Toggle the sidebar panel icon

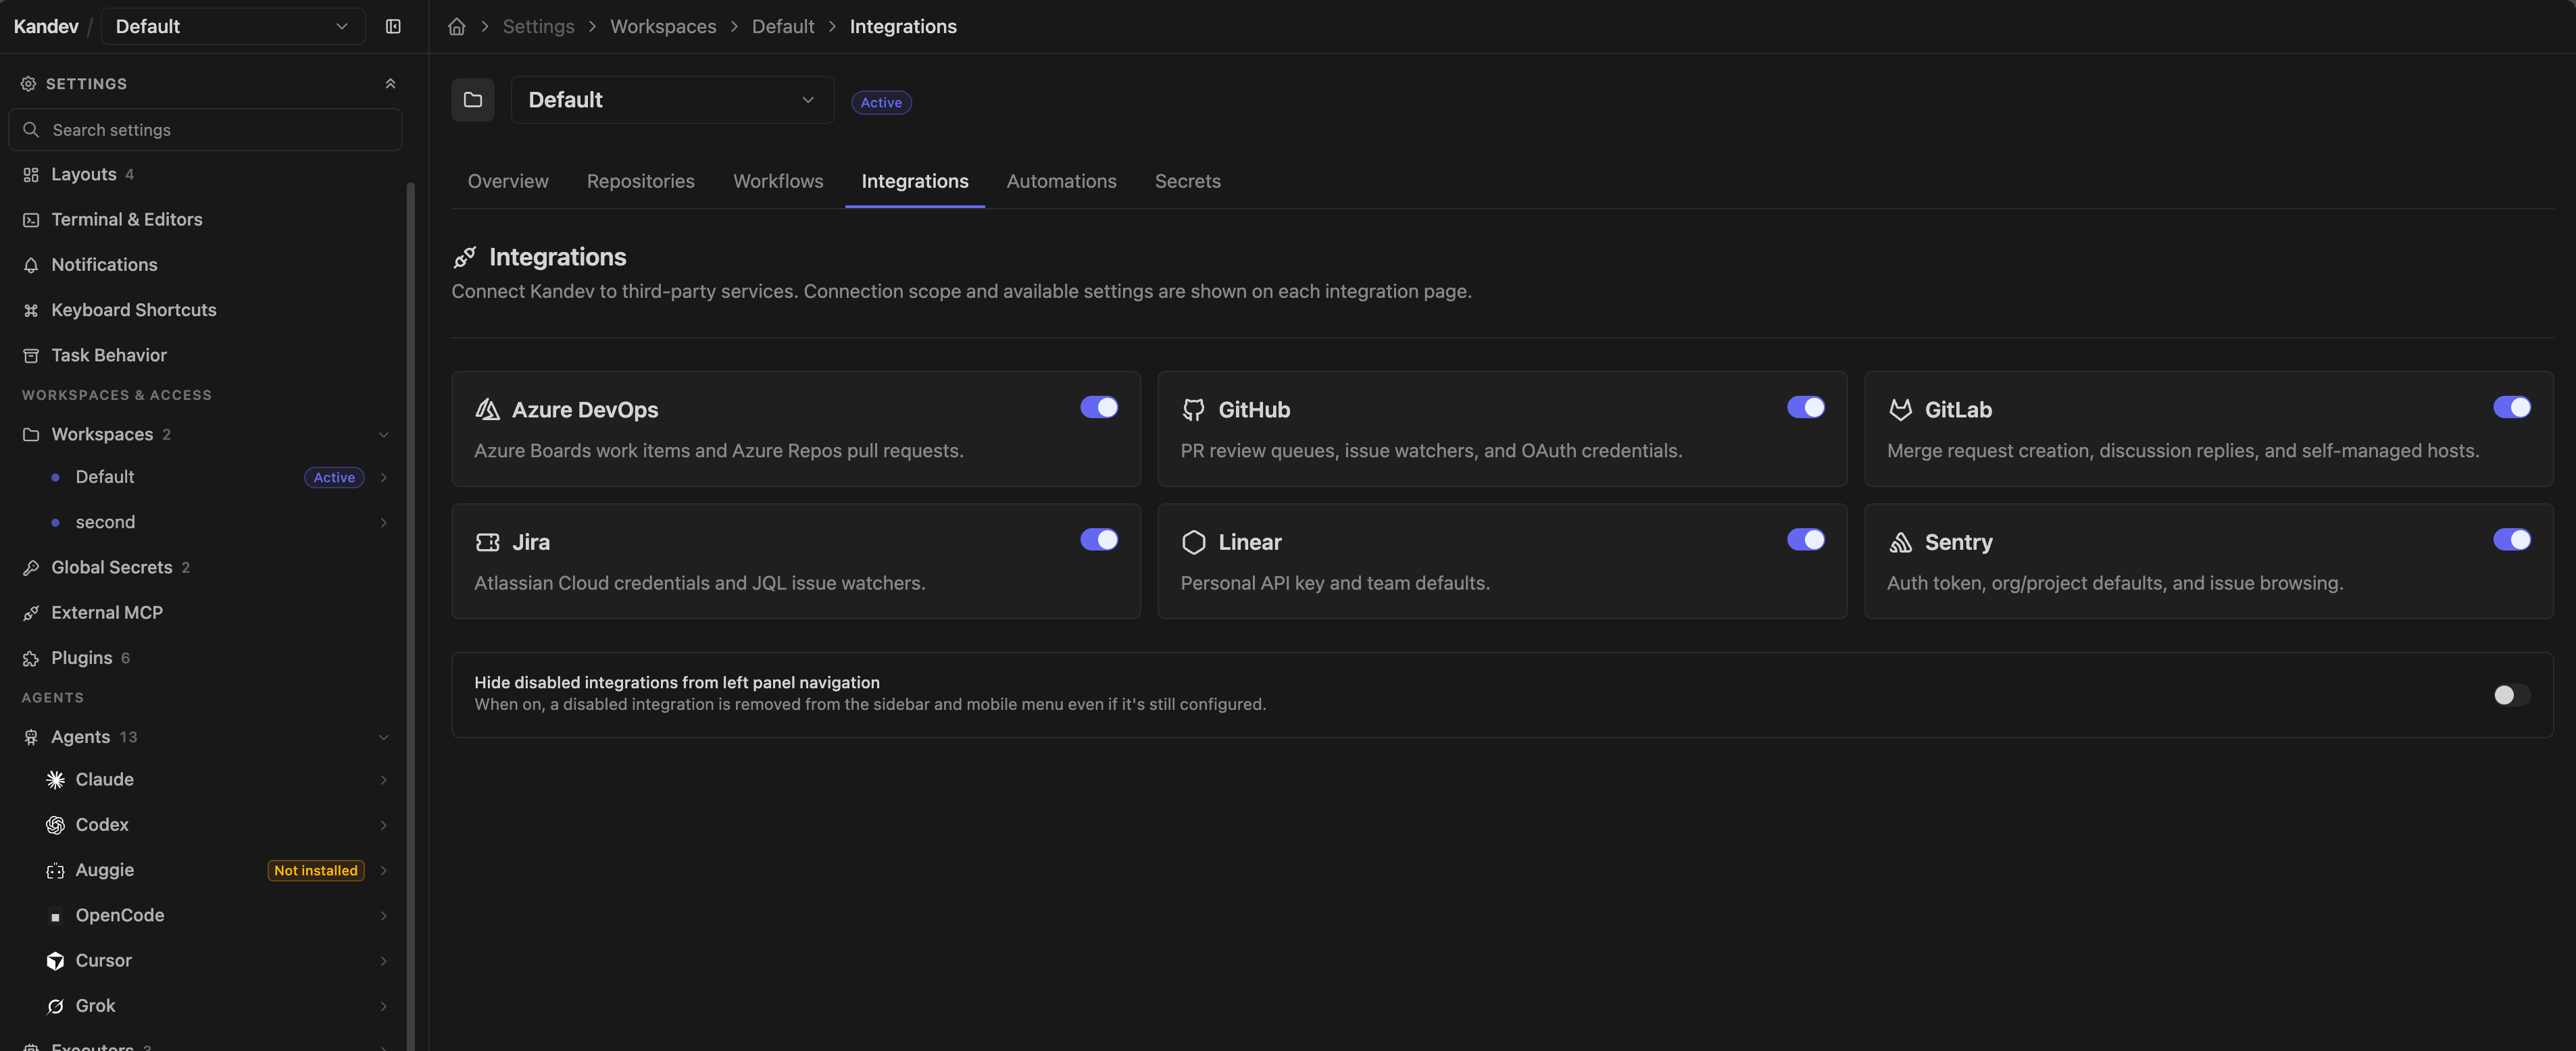tap(393, 27)
